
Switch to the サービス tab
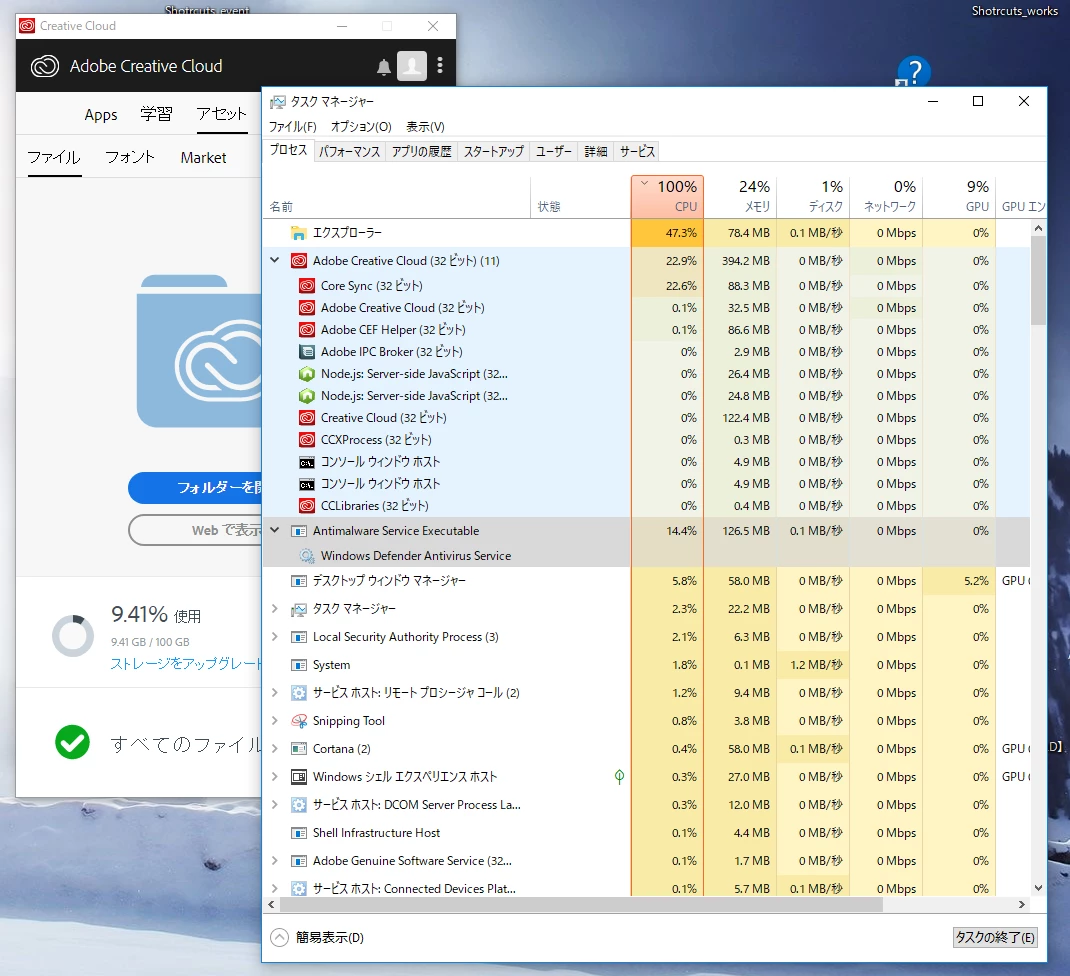[637, 152]
